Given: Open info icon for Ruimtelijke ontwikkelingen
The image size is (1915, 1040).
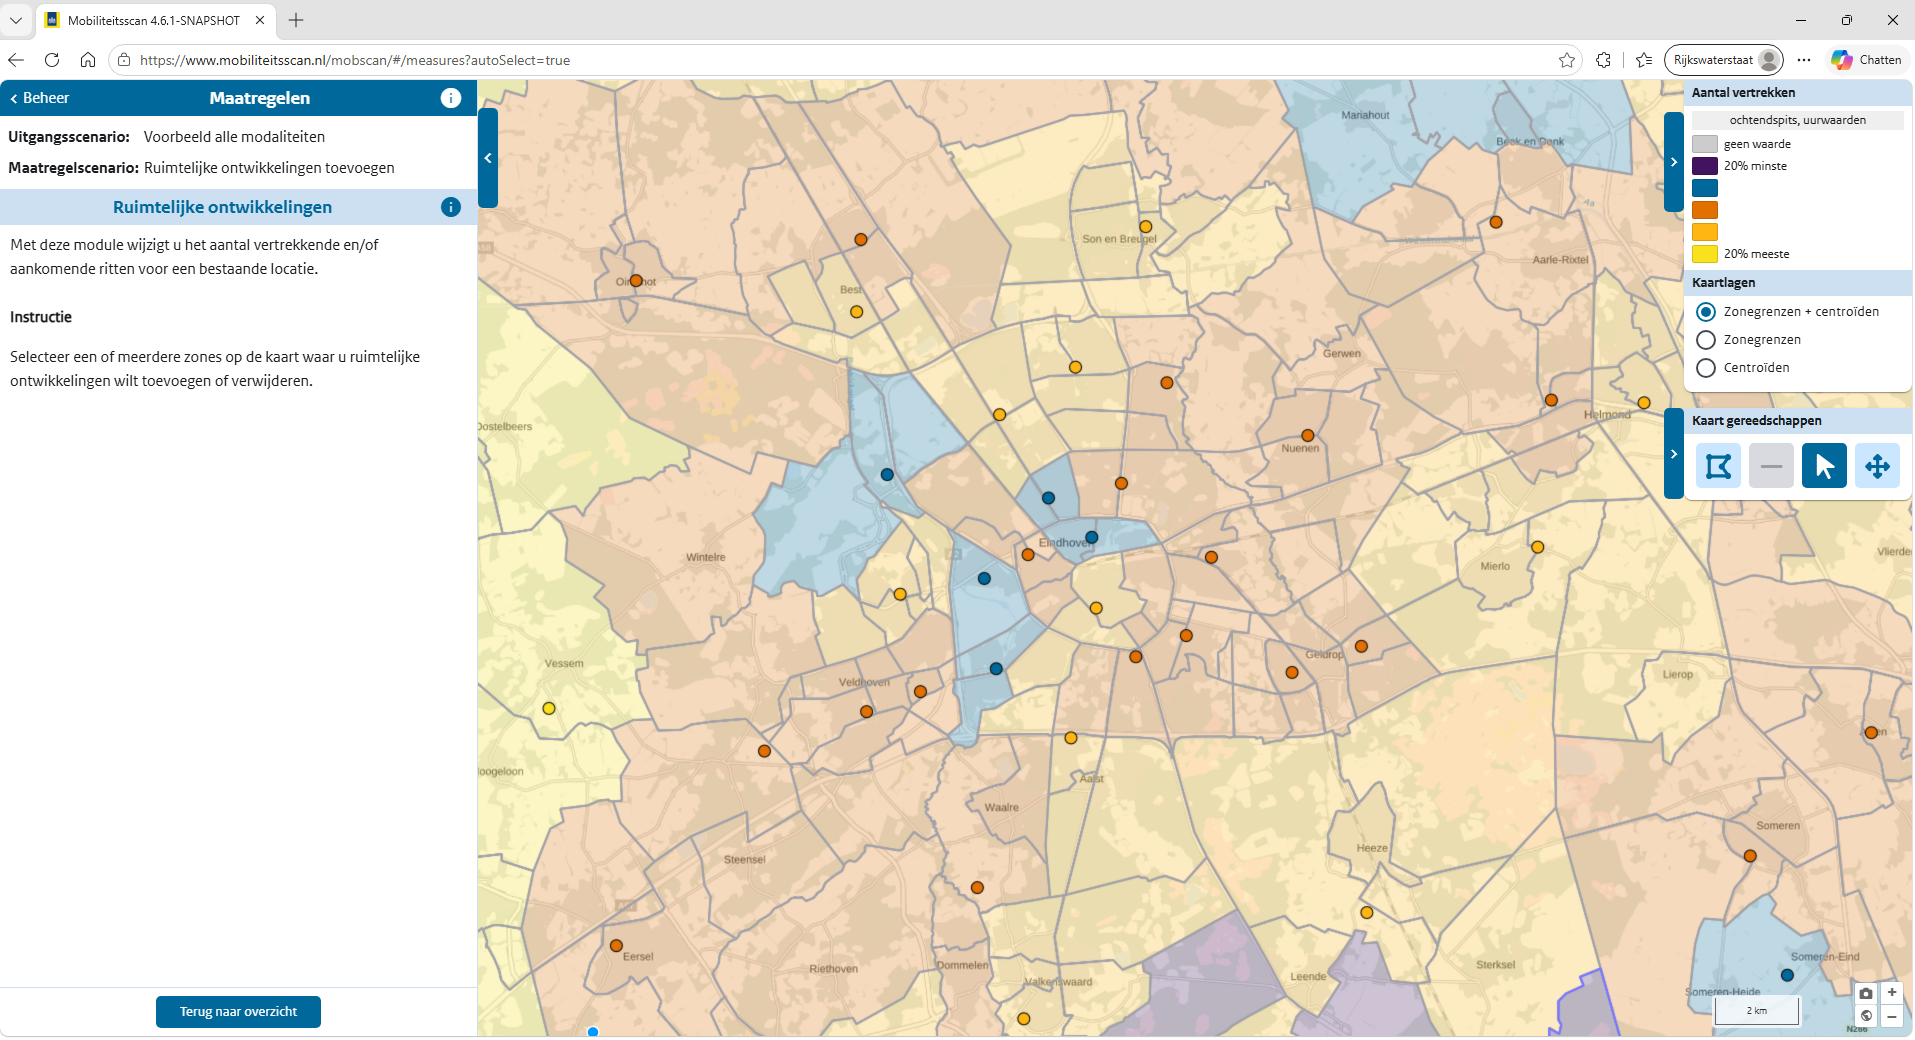Looking at the screenshot, I should [x=451, y=207].
